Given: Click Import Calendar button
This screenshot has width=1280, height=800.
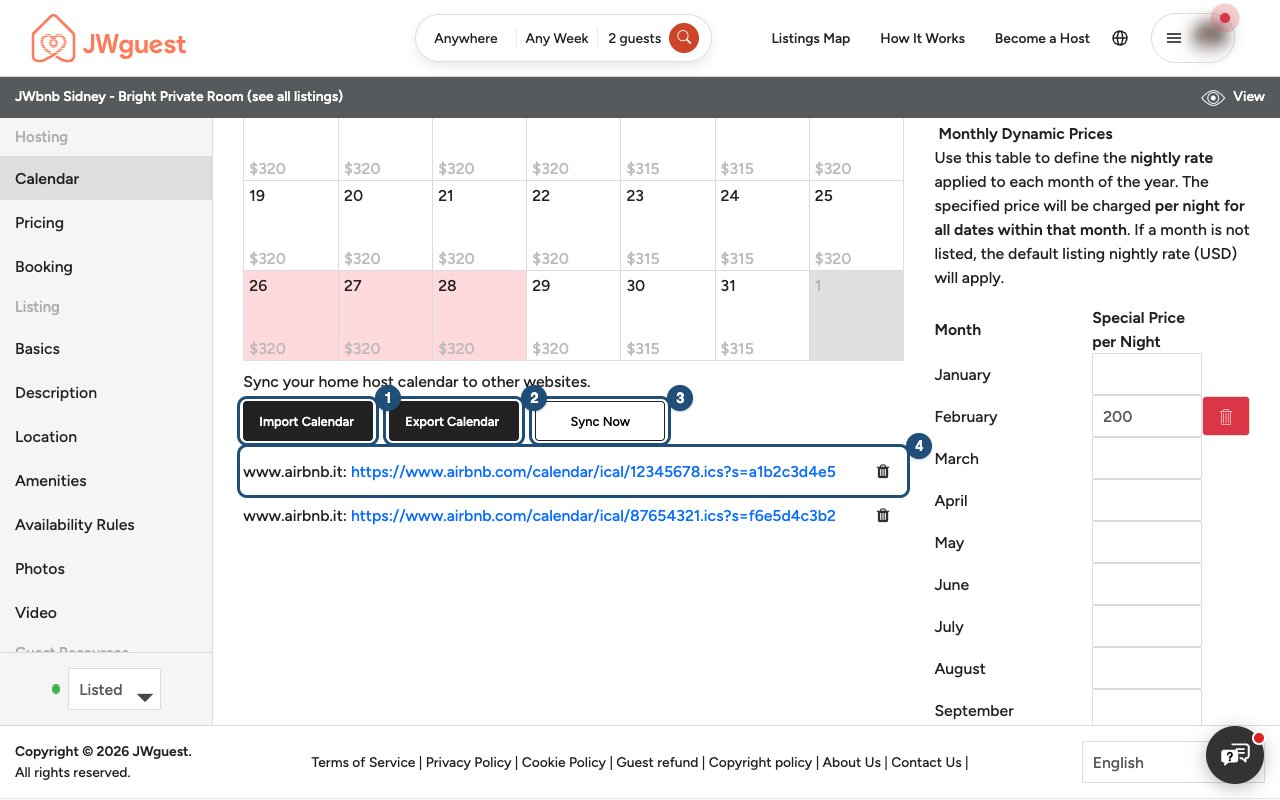Looking at the screenshot, I should [307, 421].
